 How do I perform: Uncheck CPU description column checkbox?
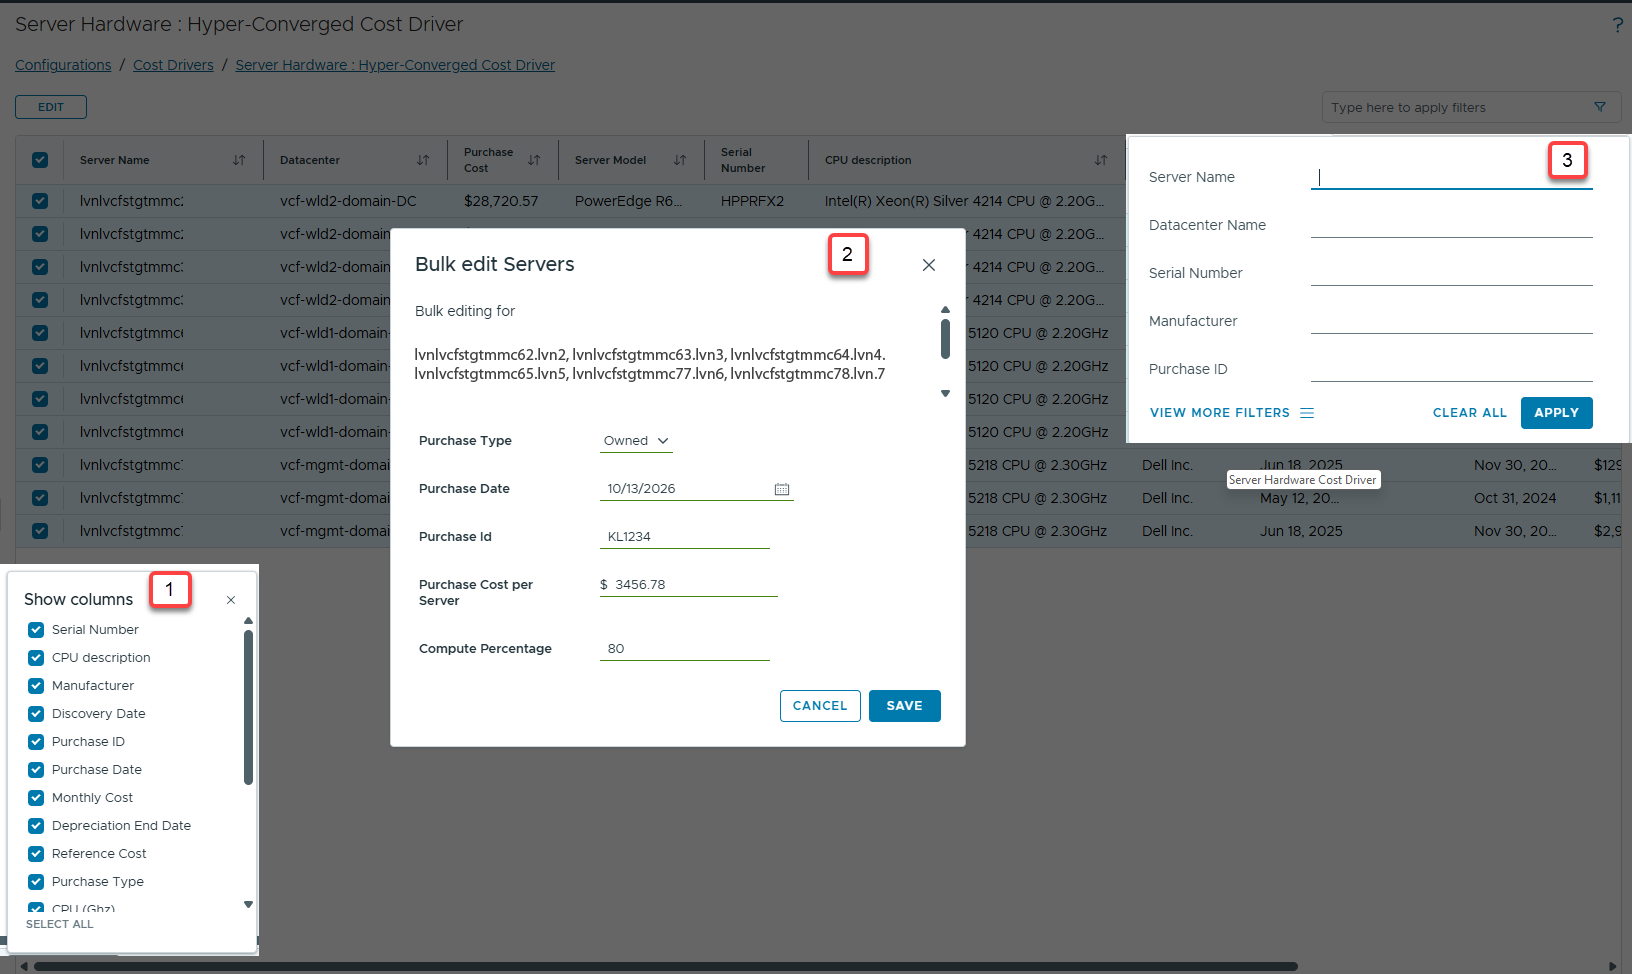tap(36, 658)
